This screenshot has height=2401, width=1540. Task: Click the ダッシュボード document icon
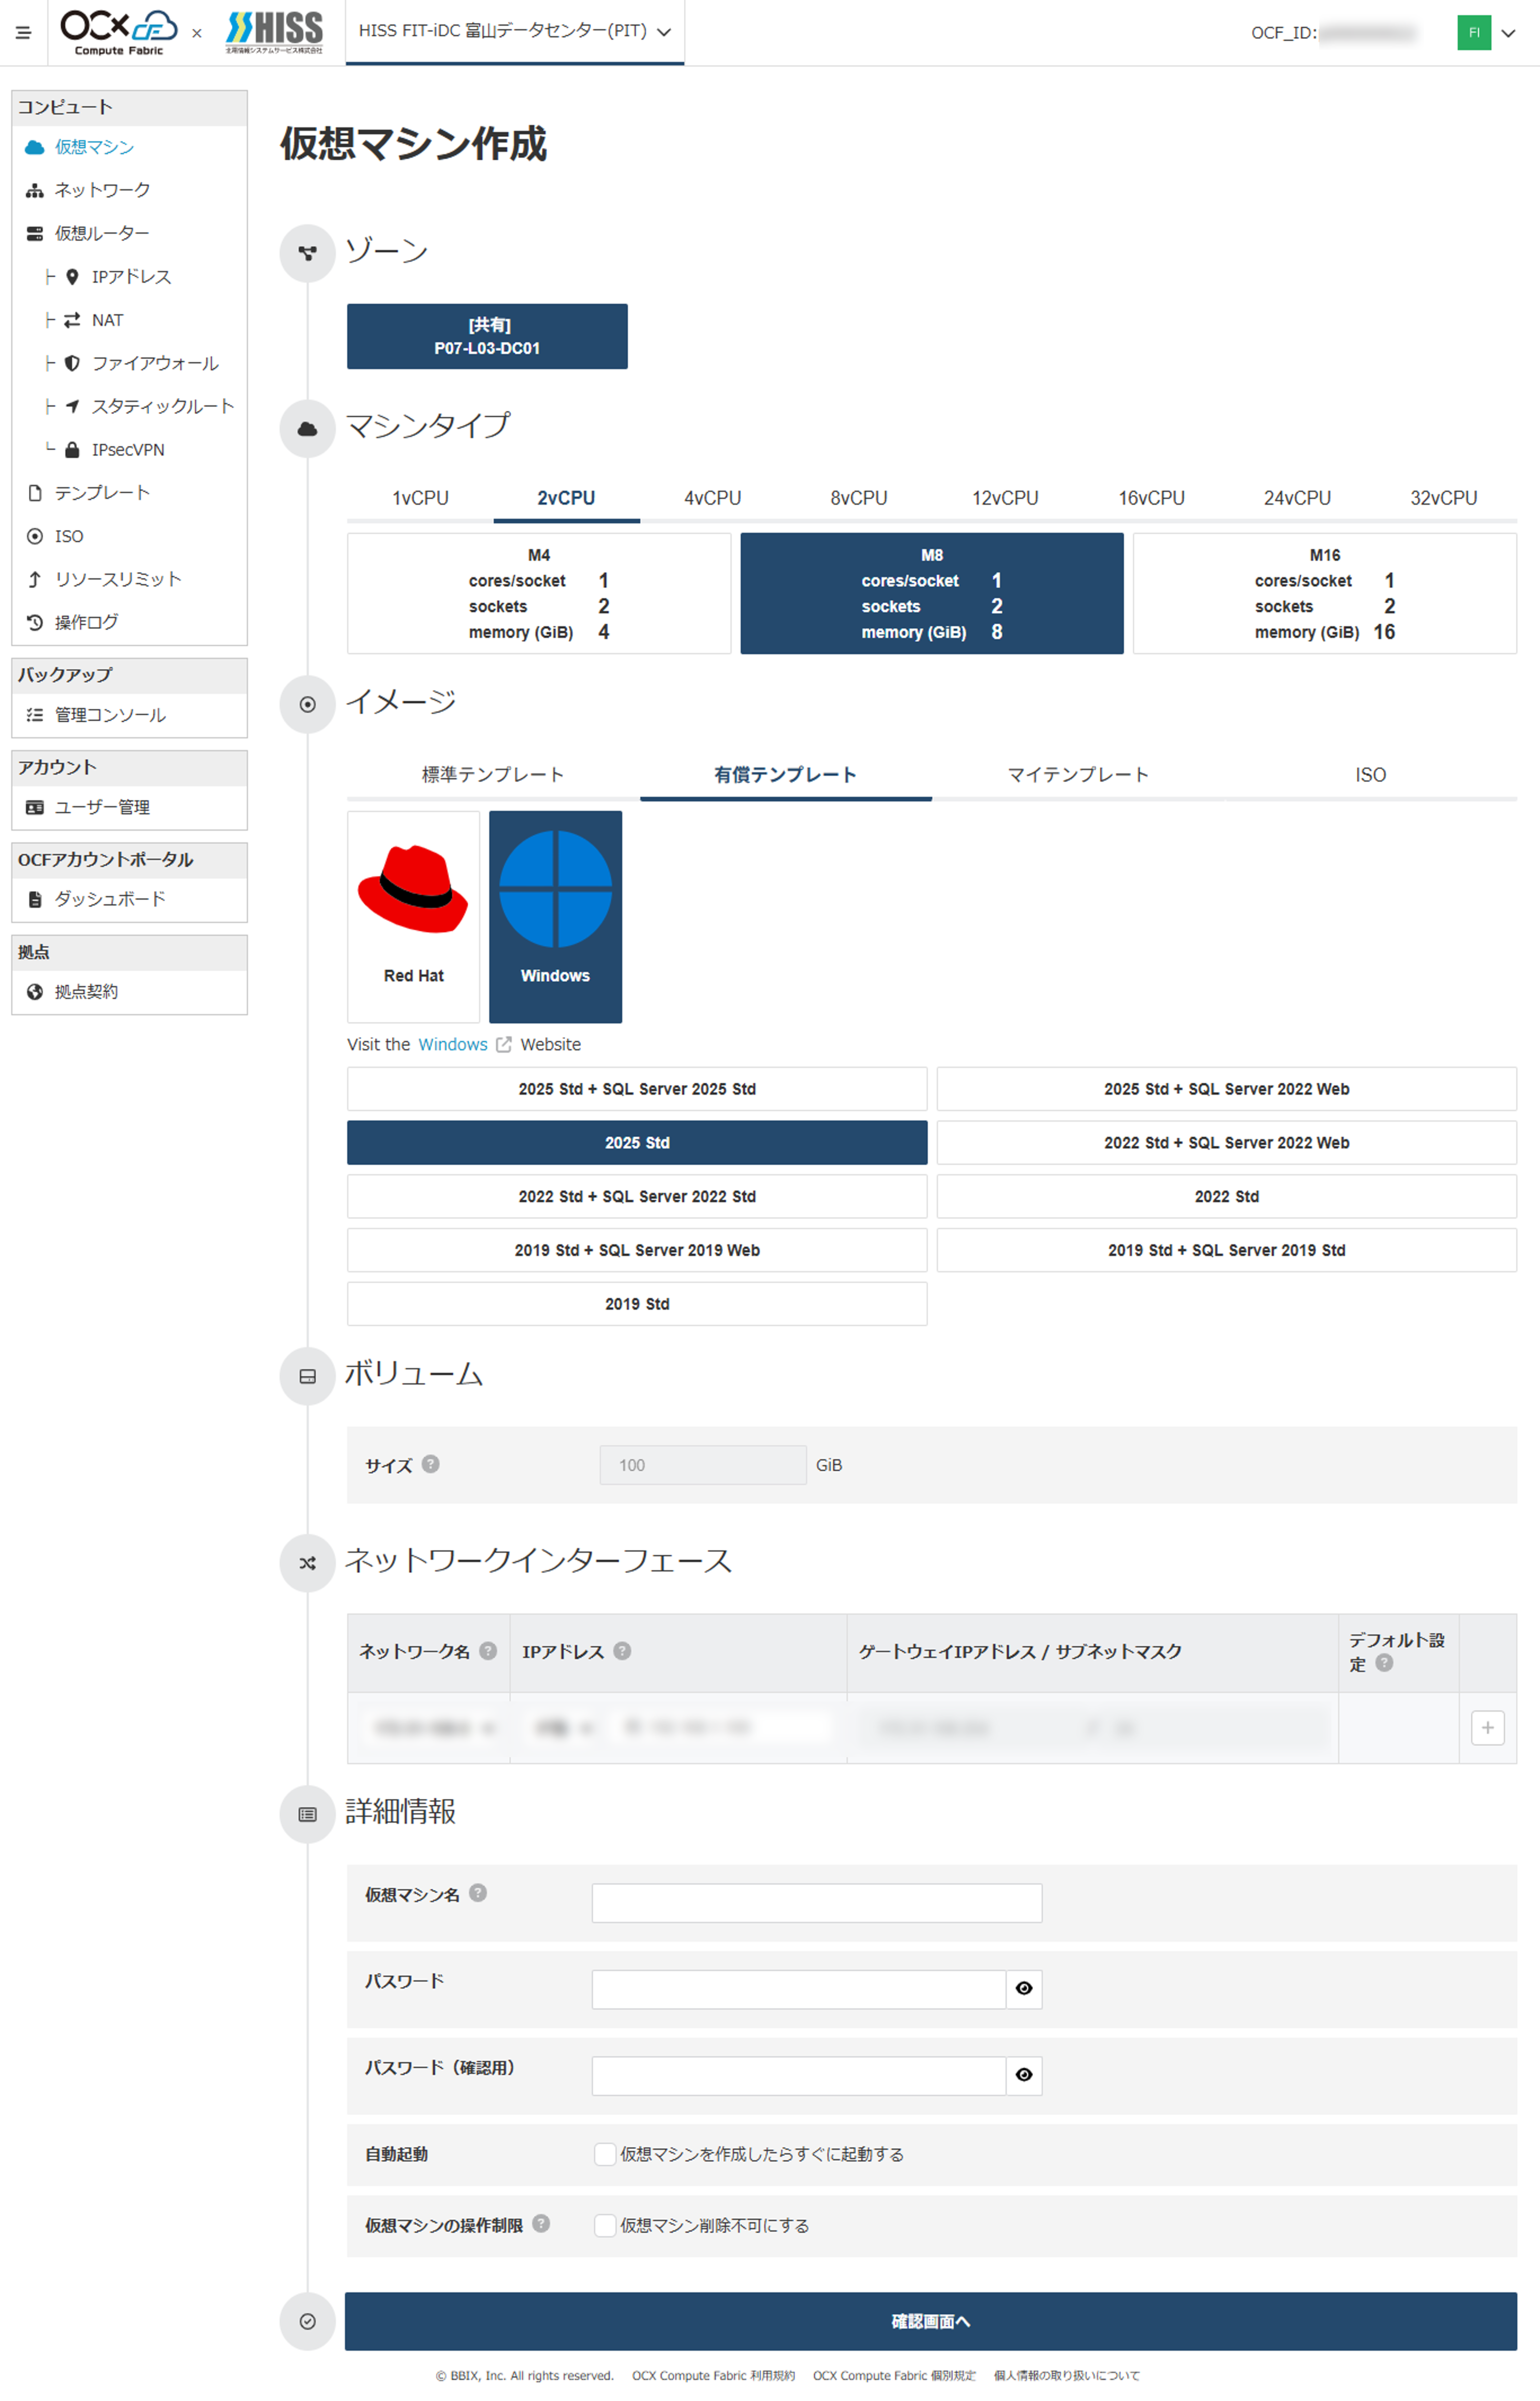point(35,899)
